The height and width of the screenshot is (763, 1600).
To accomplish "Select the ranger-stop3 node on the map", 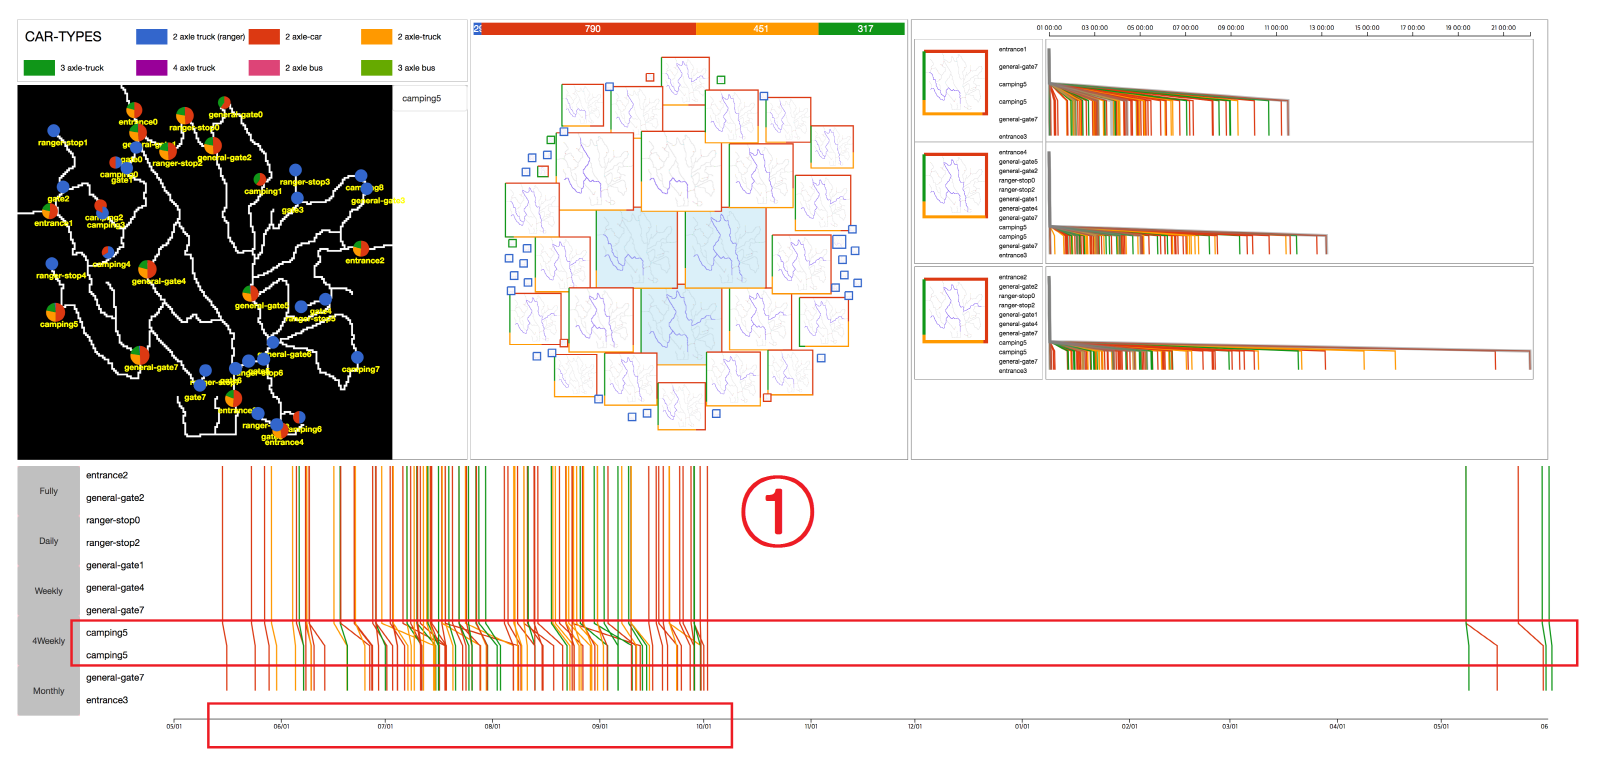I will (x=295, y=171).
